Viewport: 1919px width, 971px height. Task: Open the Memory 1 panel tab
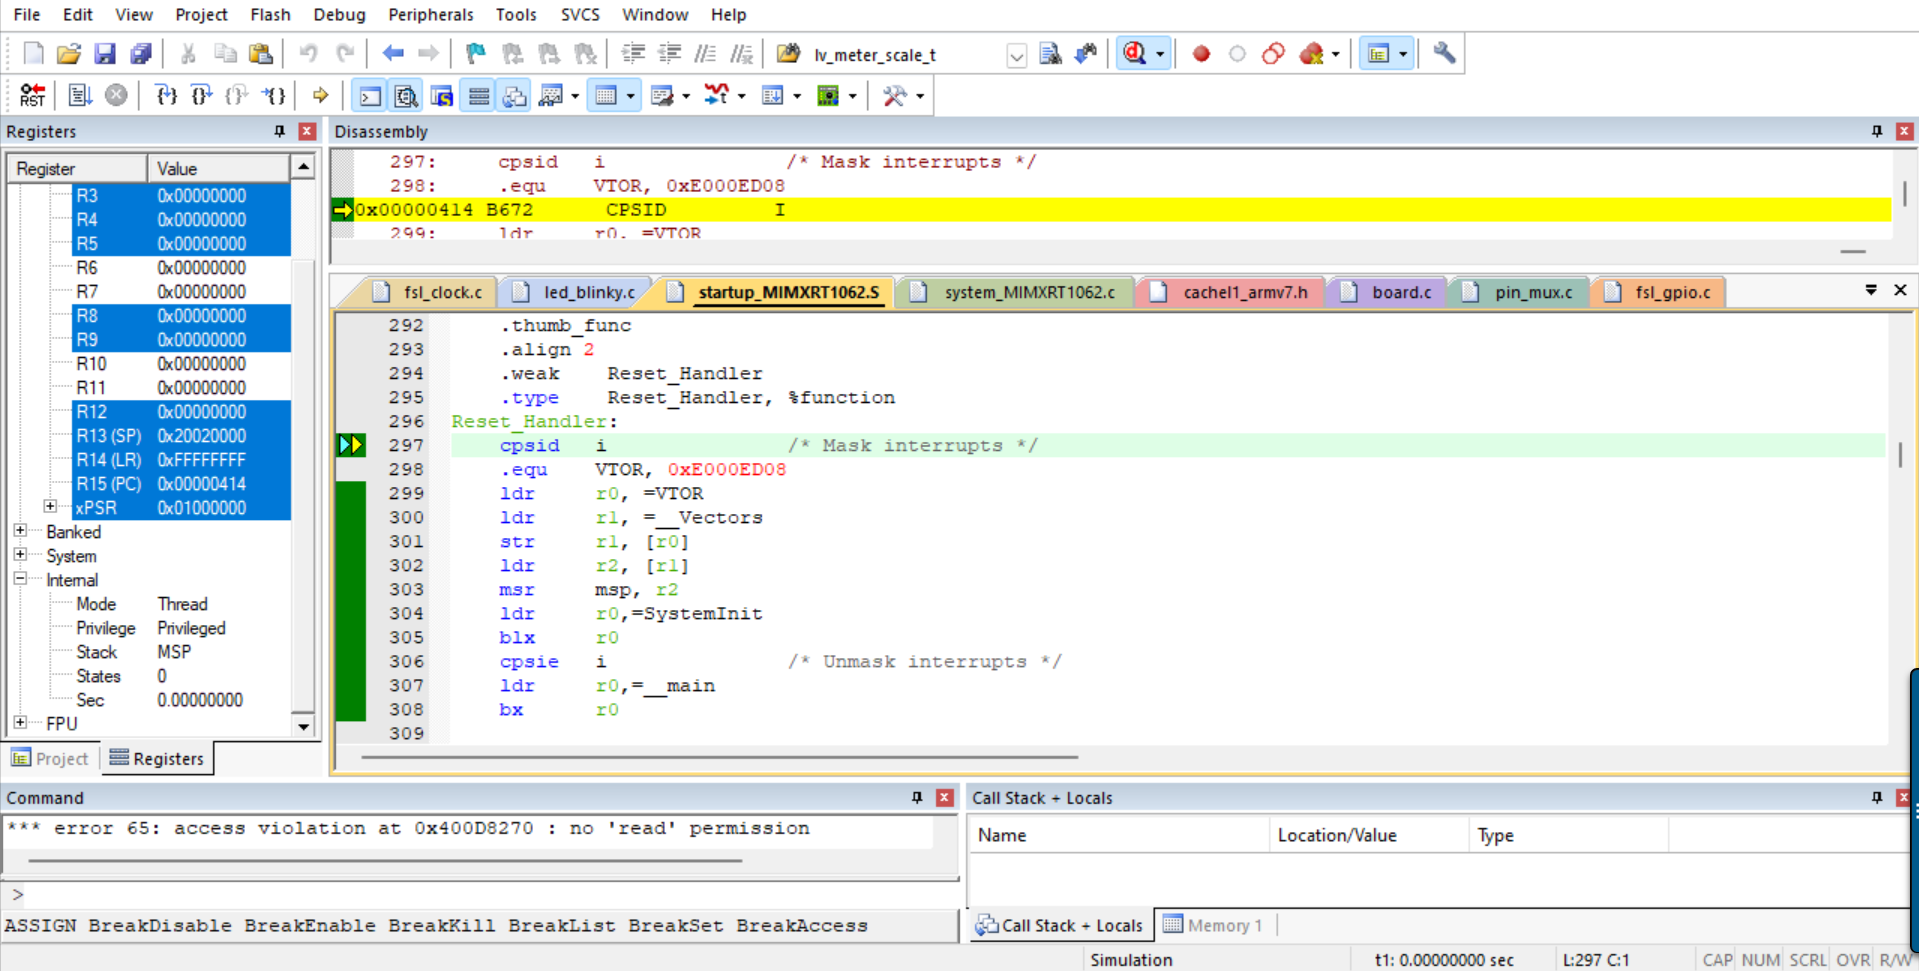pos(1213,925)
